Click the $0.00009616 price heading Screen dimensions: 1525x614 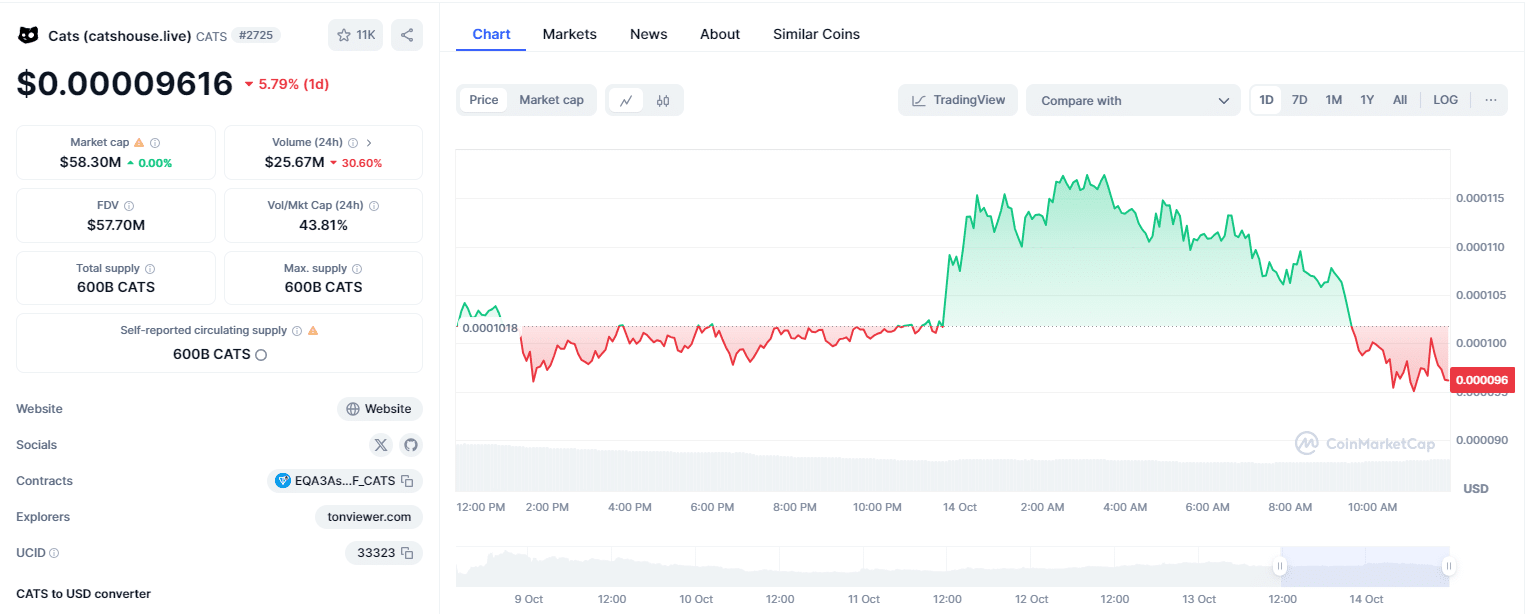point(125,84)
